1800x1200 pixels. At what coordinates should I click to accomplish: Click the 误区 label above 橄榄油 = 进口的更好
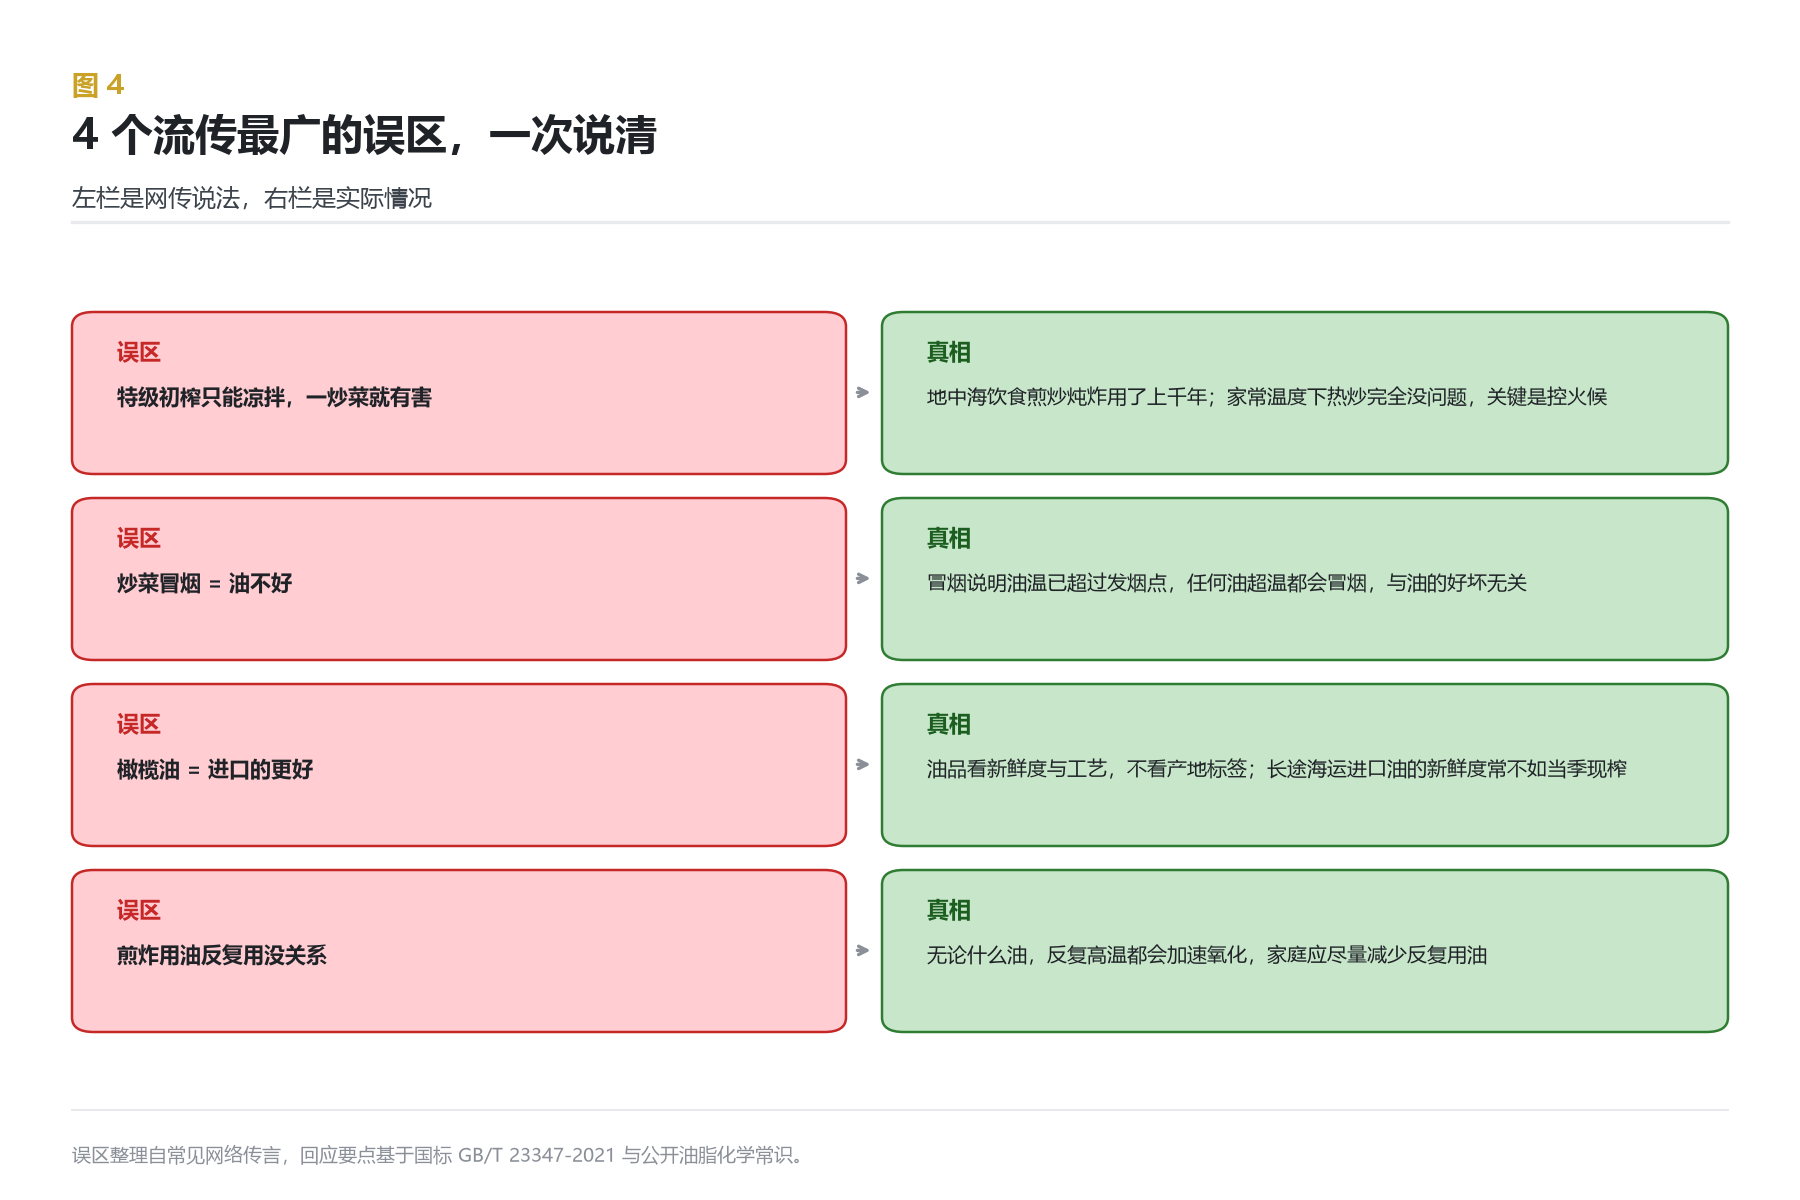pos(138,724)
